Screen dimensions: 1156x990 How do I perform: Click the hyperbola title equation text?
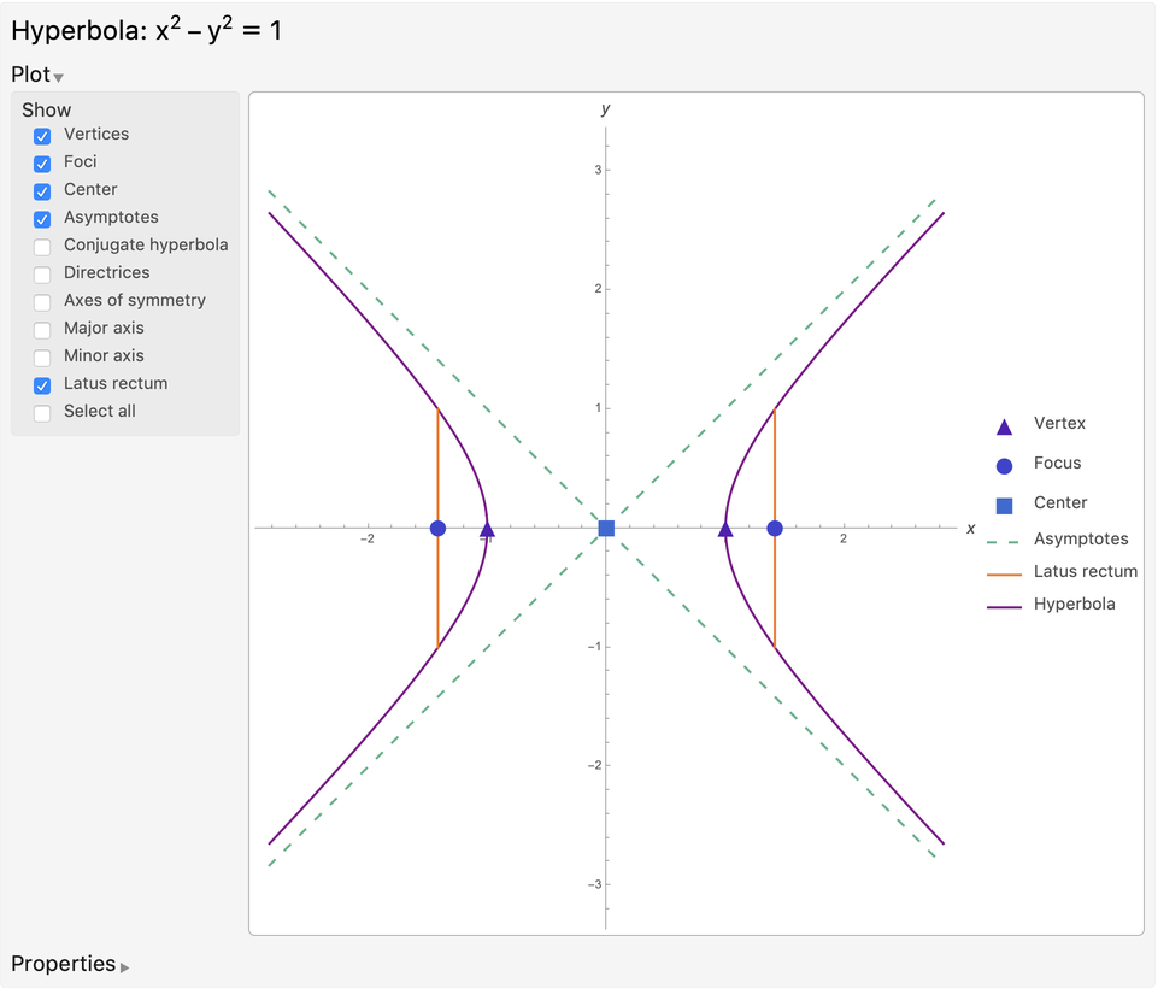(146, 32)
